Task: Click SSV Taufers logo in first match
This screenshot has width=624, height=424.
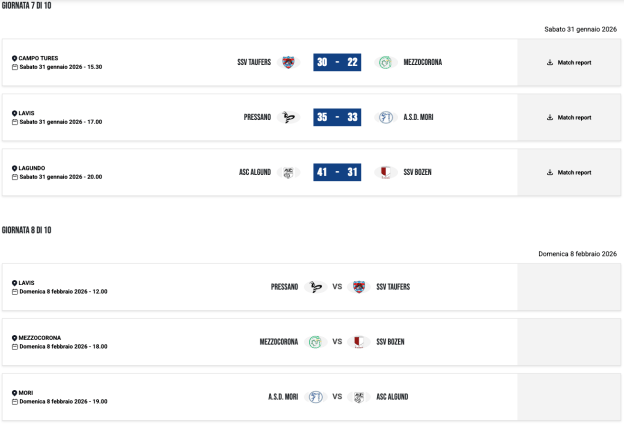Action: (289, 62)
